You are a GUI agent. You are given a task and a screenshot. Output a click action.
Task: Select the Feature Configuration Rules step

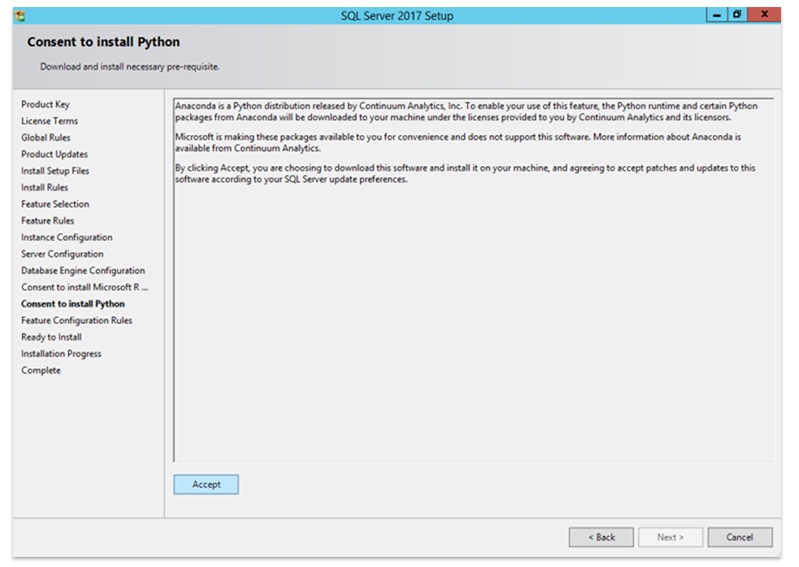(x=76, y=320)
